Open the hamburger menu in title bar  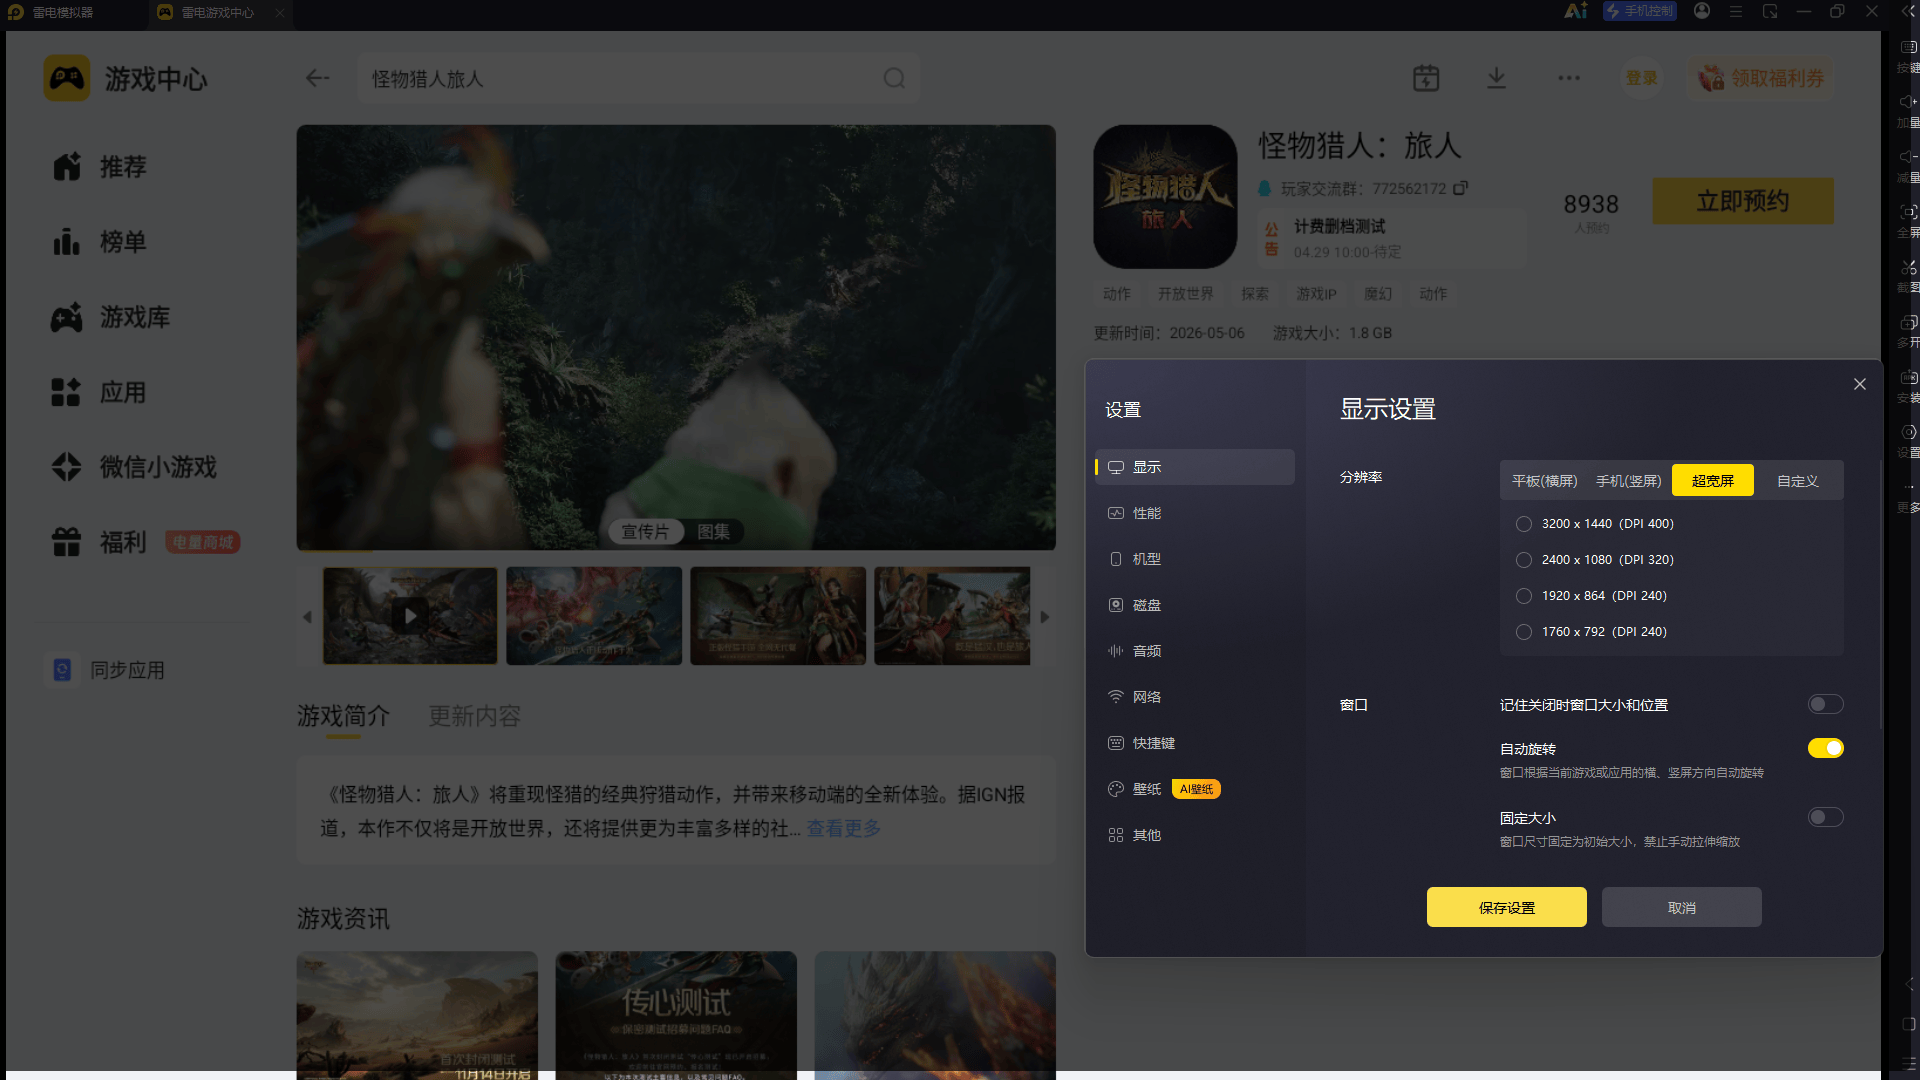coord(1736,11)
